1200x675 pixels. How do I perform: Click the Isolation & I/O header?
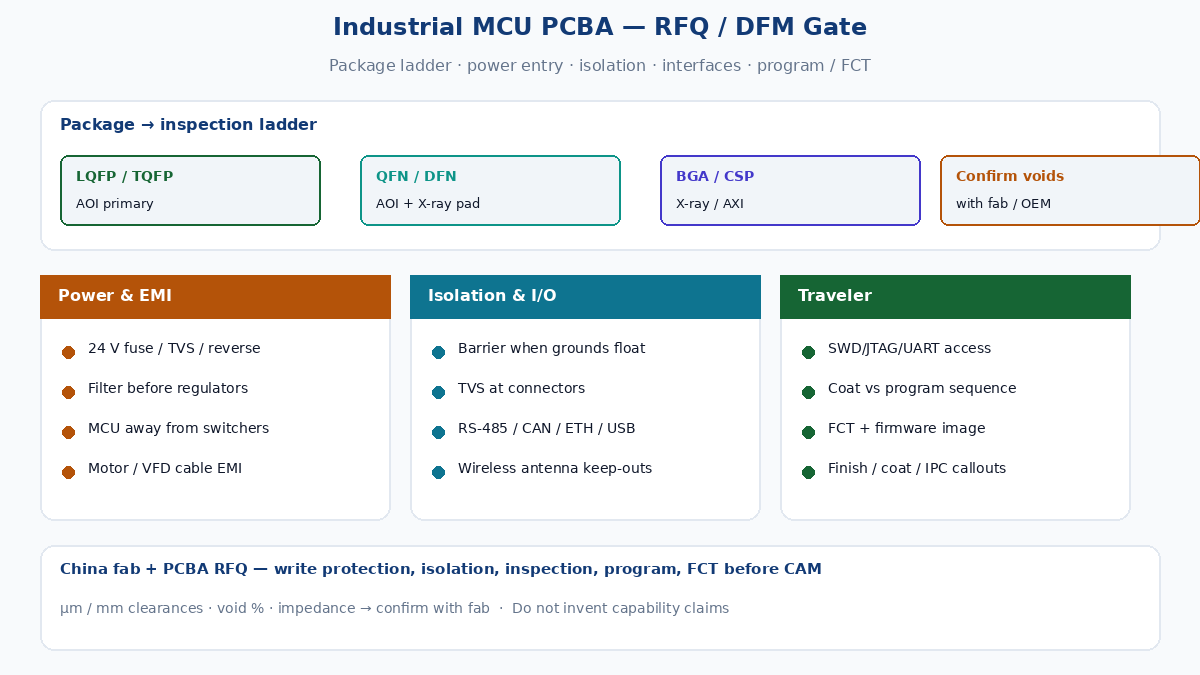[585, 296]
